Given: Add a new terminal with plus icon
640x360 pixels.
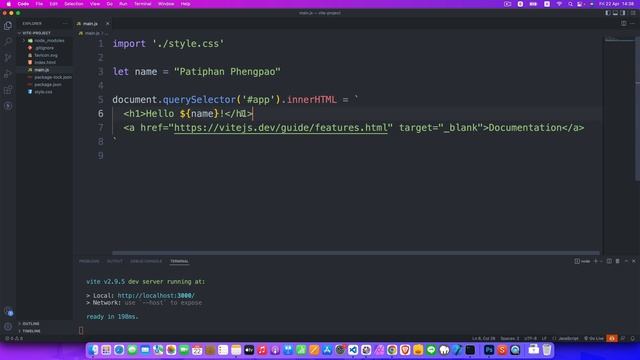Looking at the screenshot, I should pos(596,261).
